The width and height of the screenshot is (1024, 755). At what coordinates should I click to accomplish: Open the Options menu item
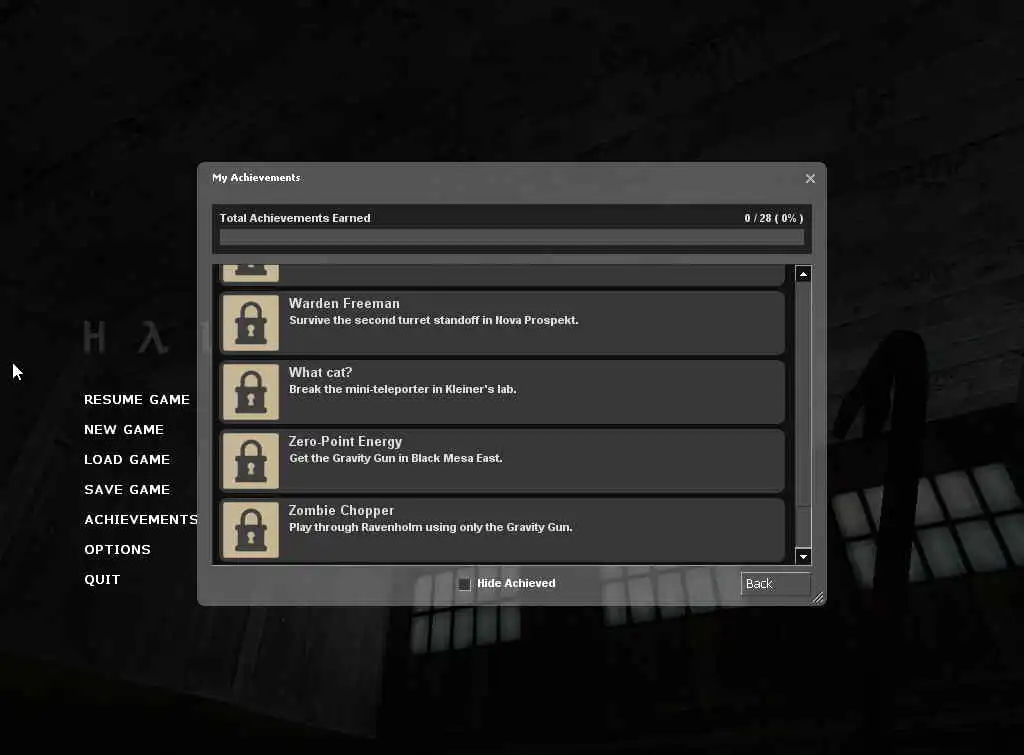point(117,550)
